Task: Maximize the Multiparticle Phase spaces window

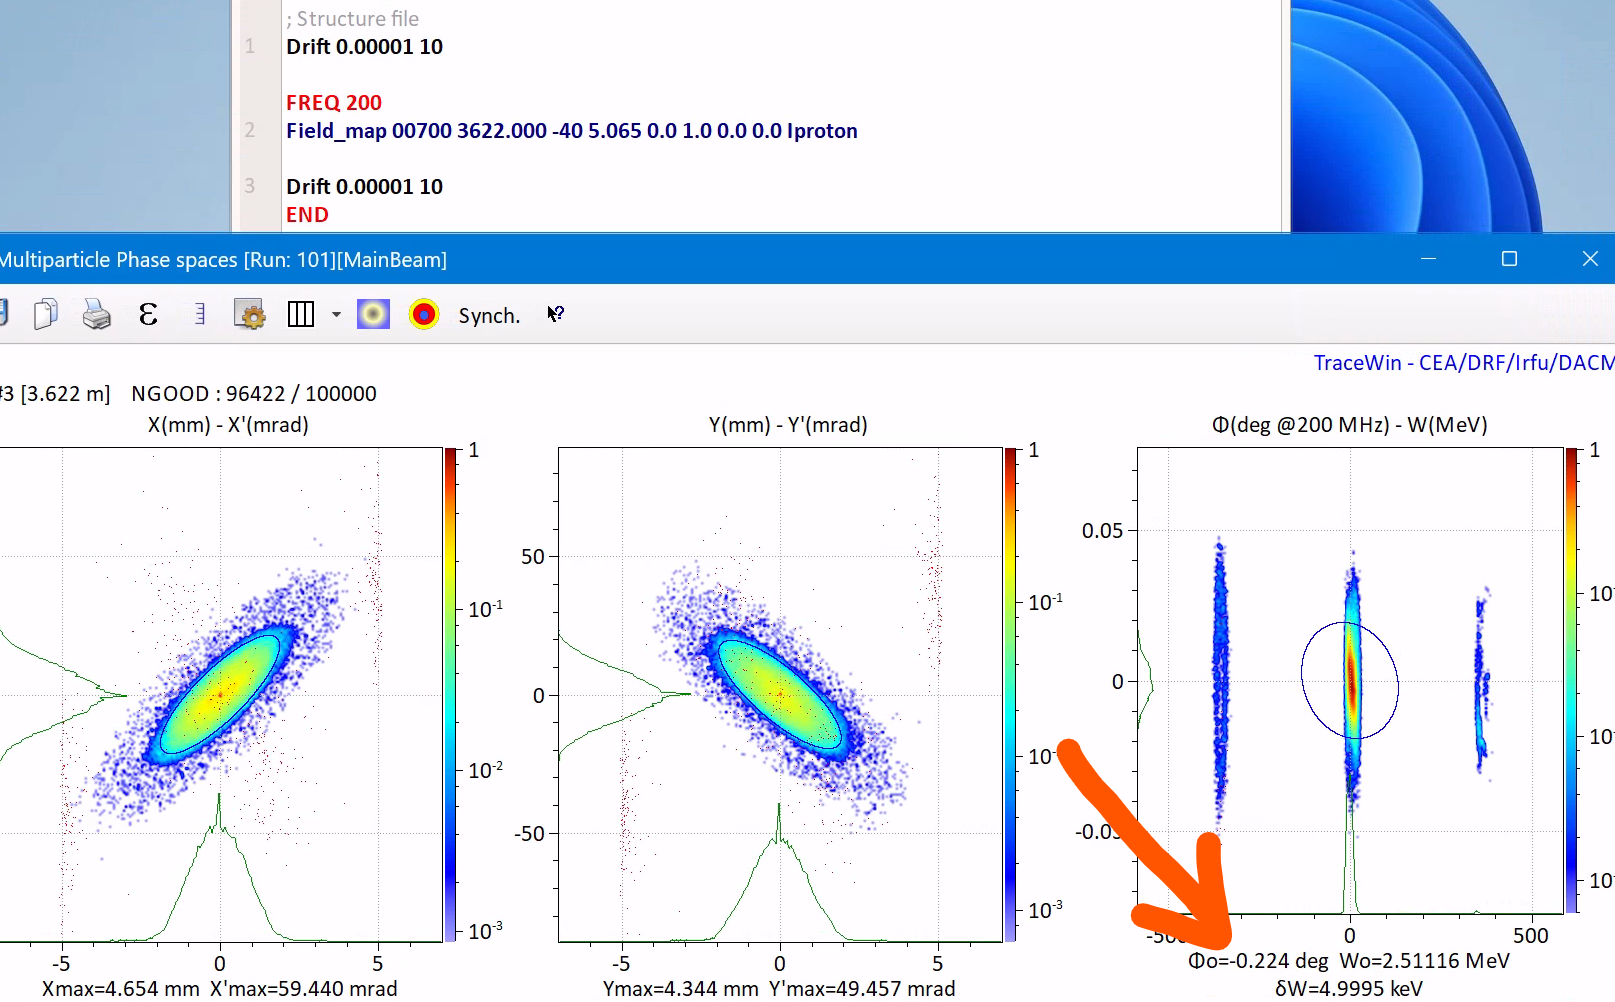Action: [1509, 259]
